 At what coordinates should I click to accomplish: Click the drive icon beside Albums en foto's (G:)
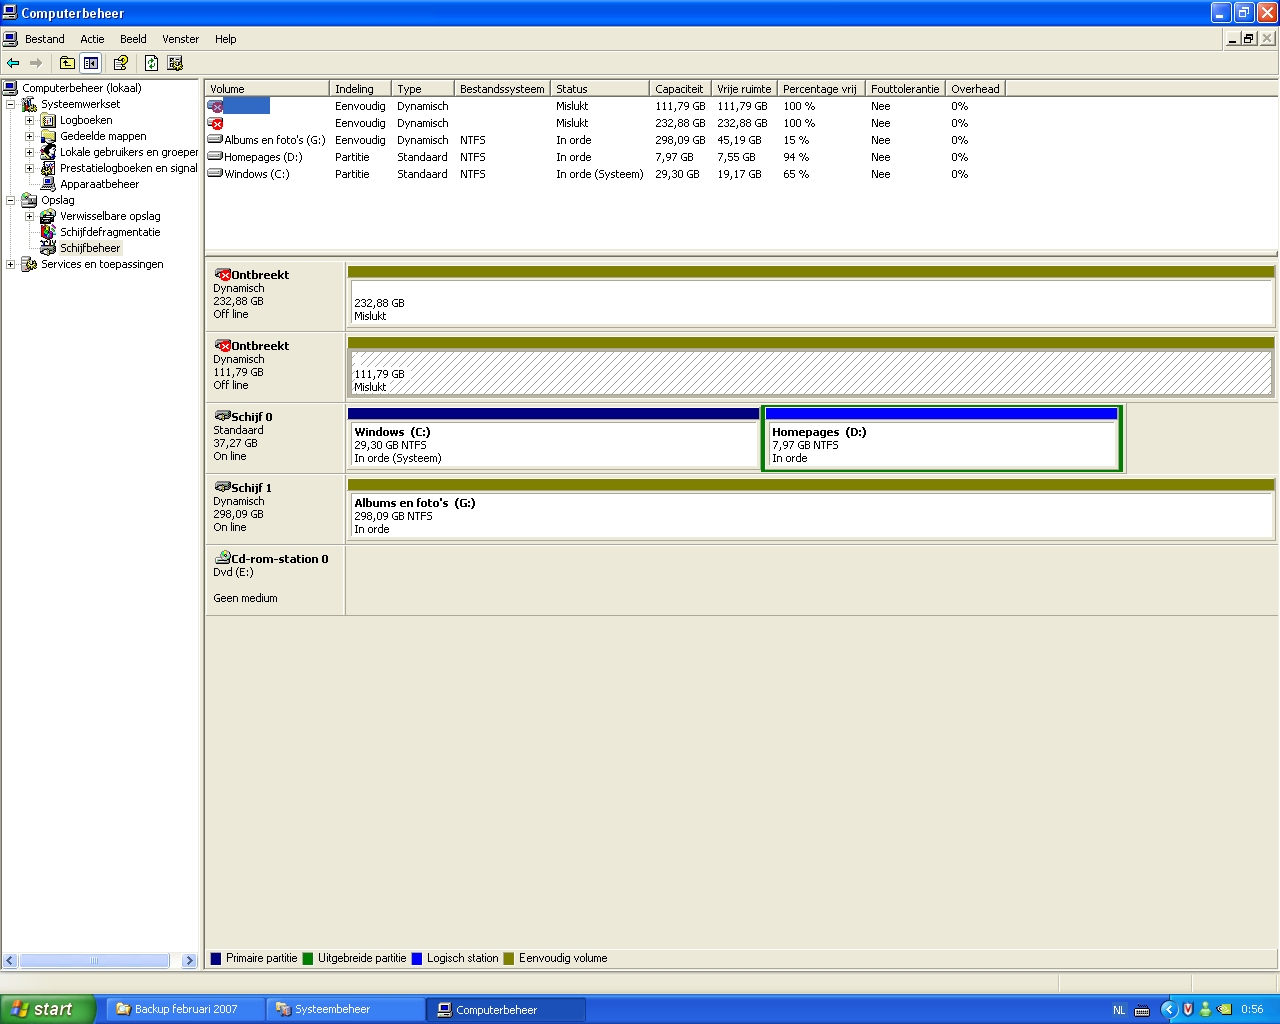215,140
